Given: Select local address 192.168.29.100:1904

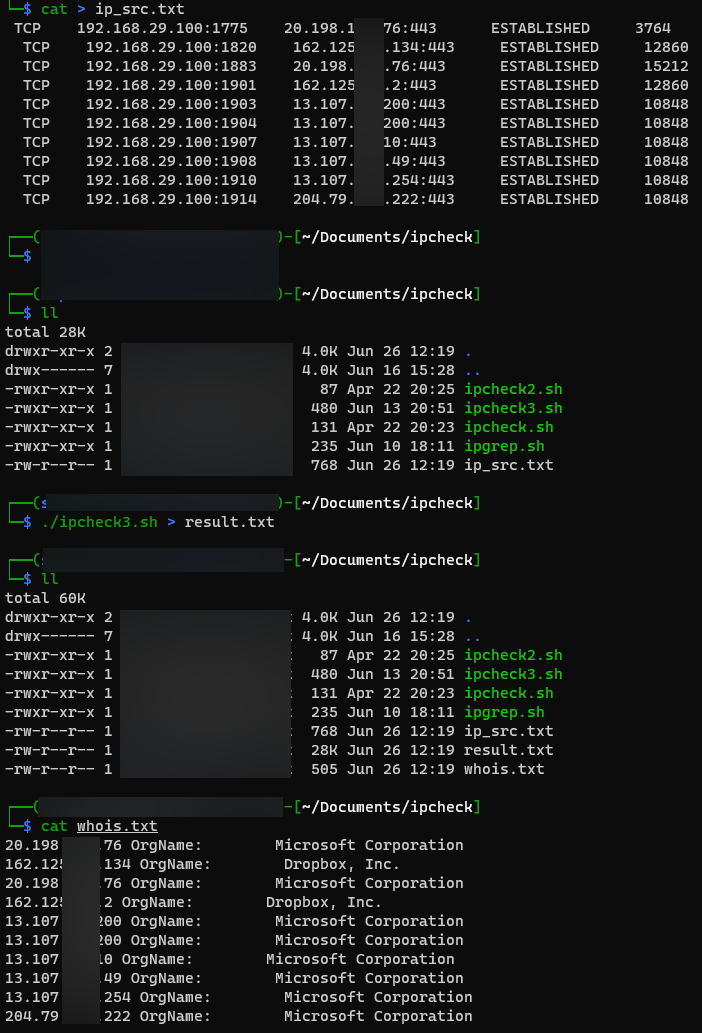Looking at the screenshot, I should pos(171,124).
